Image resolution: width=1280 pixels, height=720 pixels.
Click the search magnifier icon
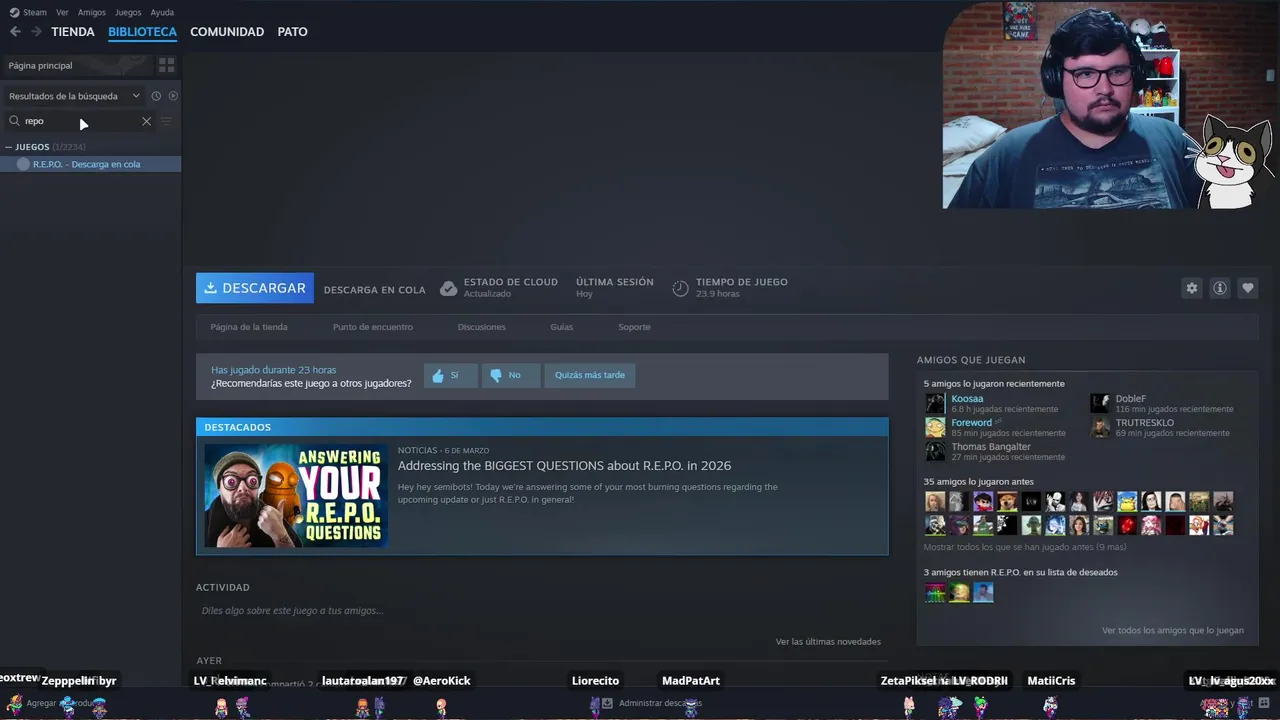14,121
